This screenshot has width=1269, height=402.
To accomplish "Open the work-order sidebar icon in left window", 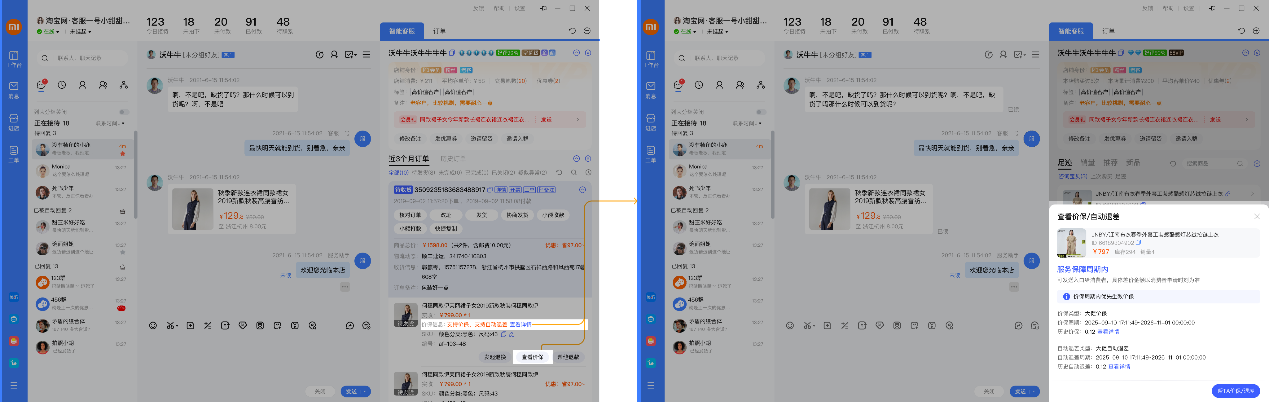I will click(14, 152).
